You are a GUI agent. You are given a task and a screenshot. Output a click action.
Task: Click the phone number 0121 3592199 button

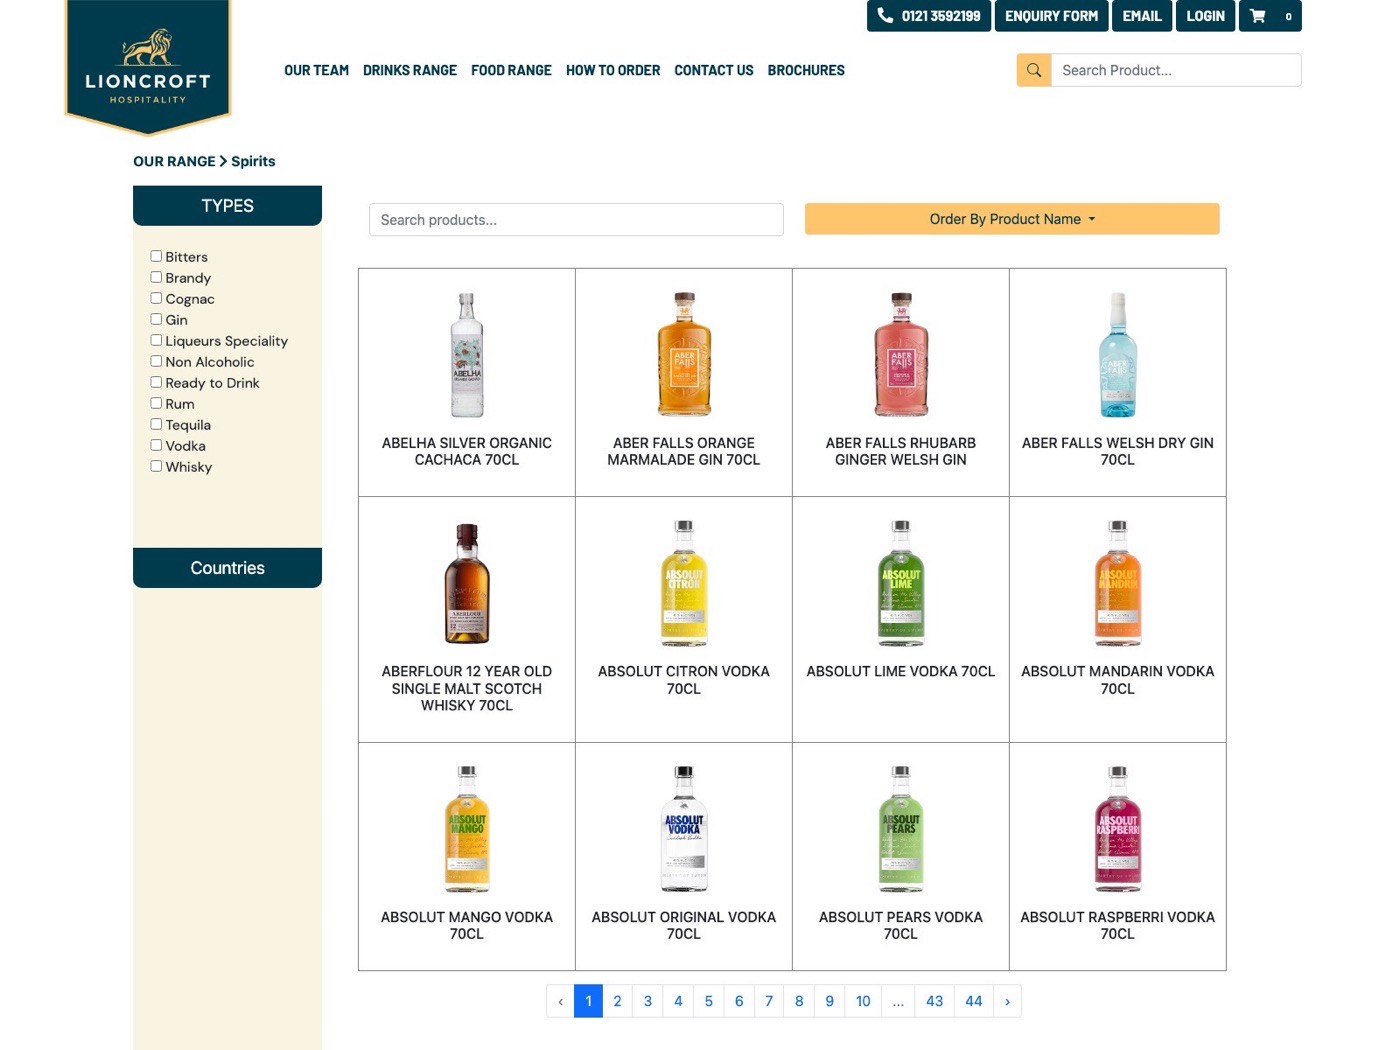[x=929, y=16]
